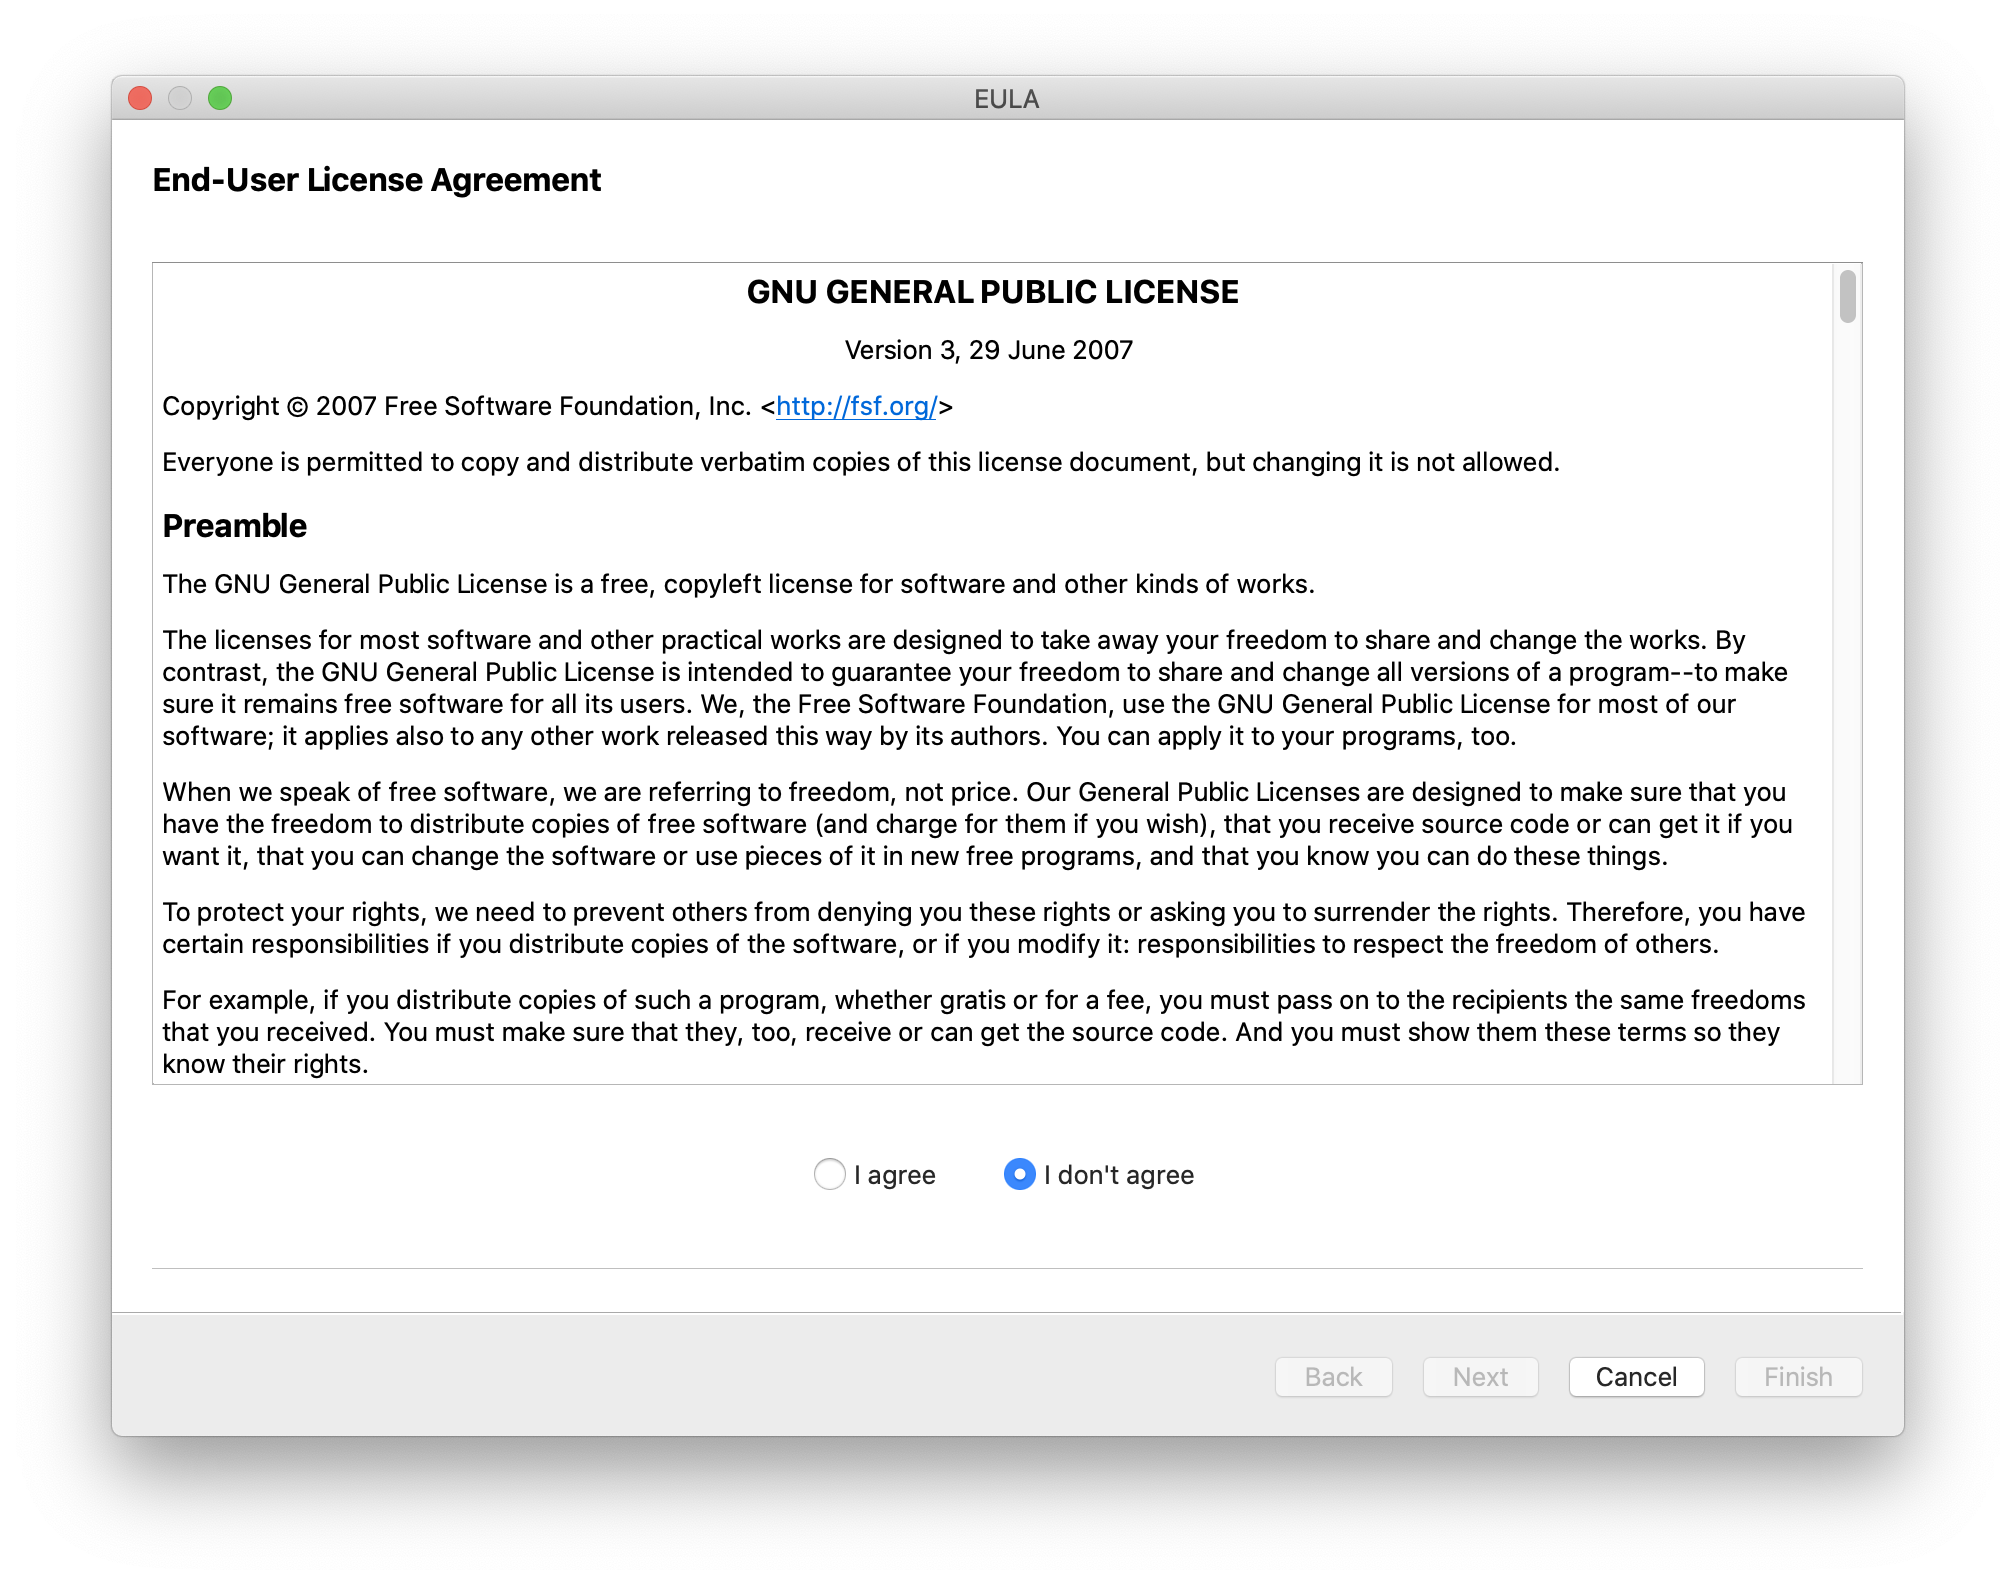Open the http://fsf.org/ hyperlink
This screenshot has height=1584, width=2016.
856,406
